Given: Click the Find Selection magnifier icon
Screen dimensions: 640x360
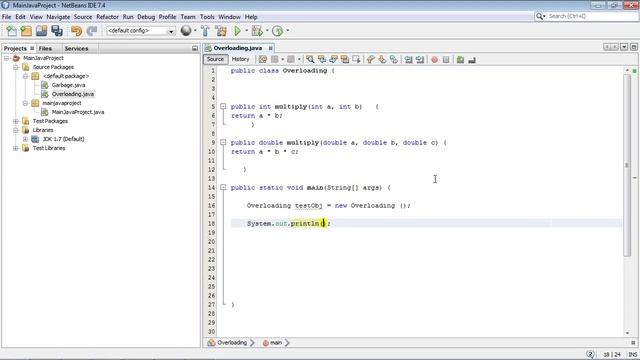Looking at the screenshot, I should (310, 60).
